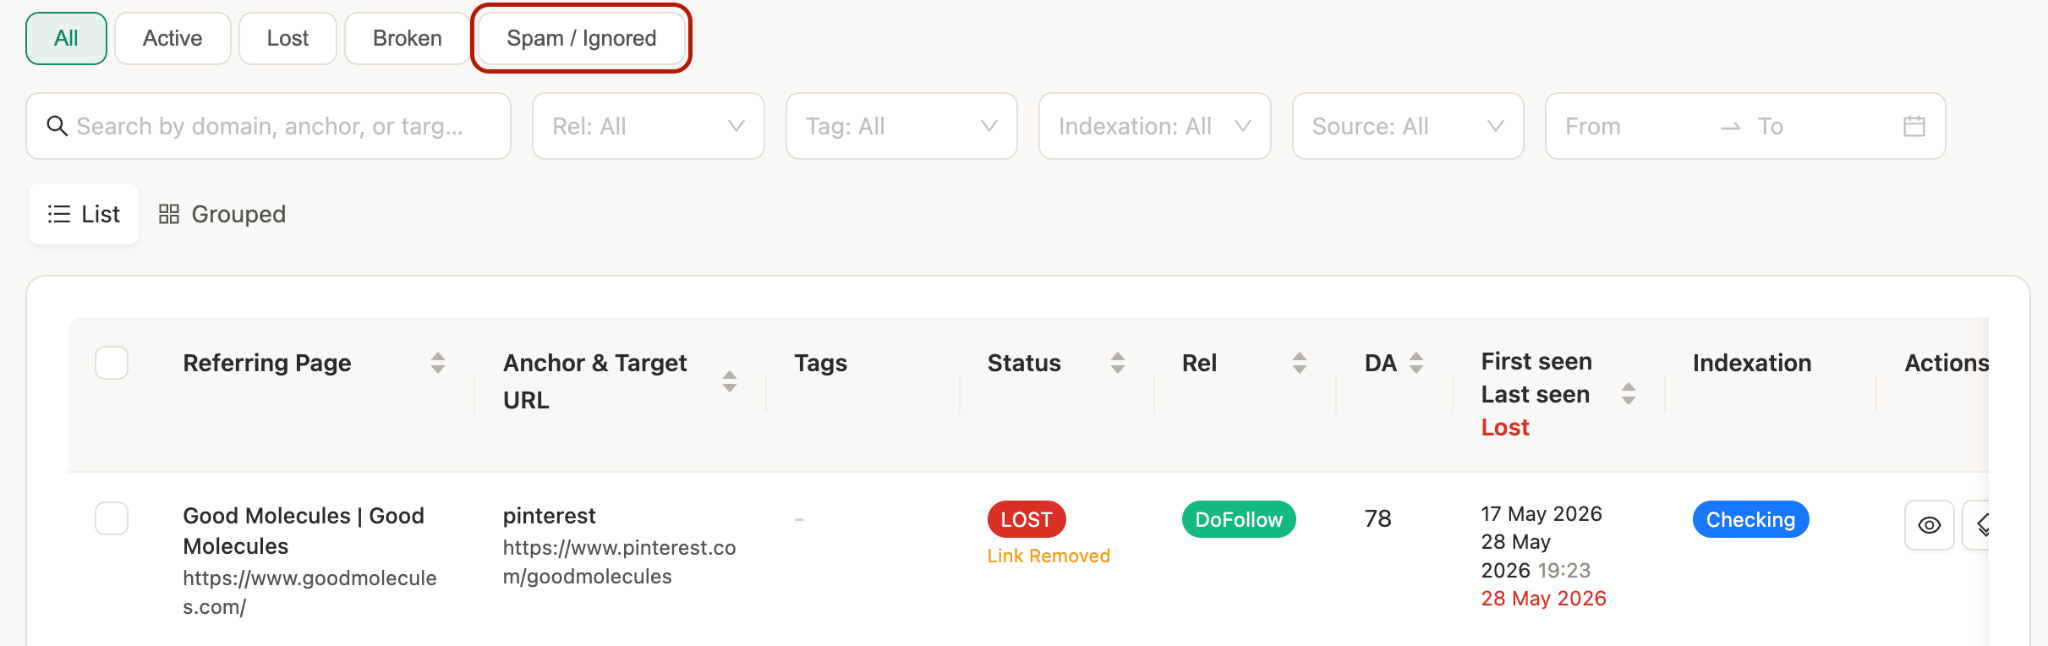2048x646 pixels.
Task: Click the Link Removed text
Action: (x=1048, y=556)
